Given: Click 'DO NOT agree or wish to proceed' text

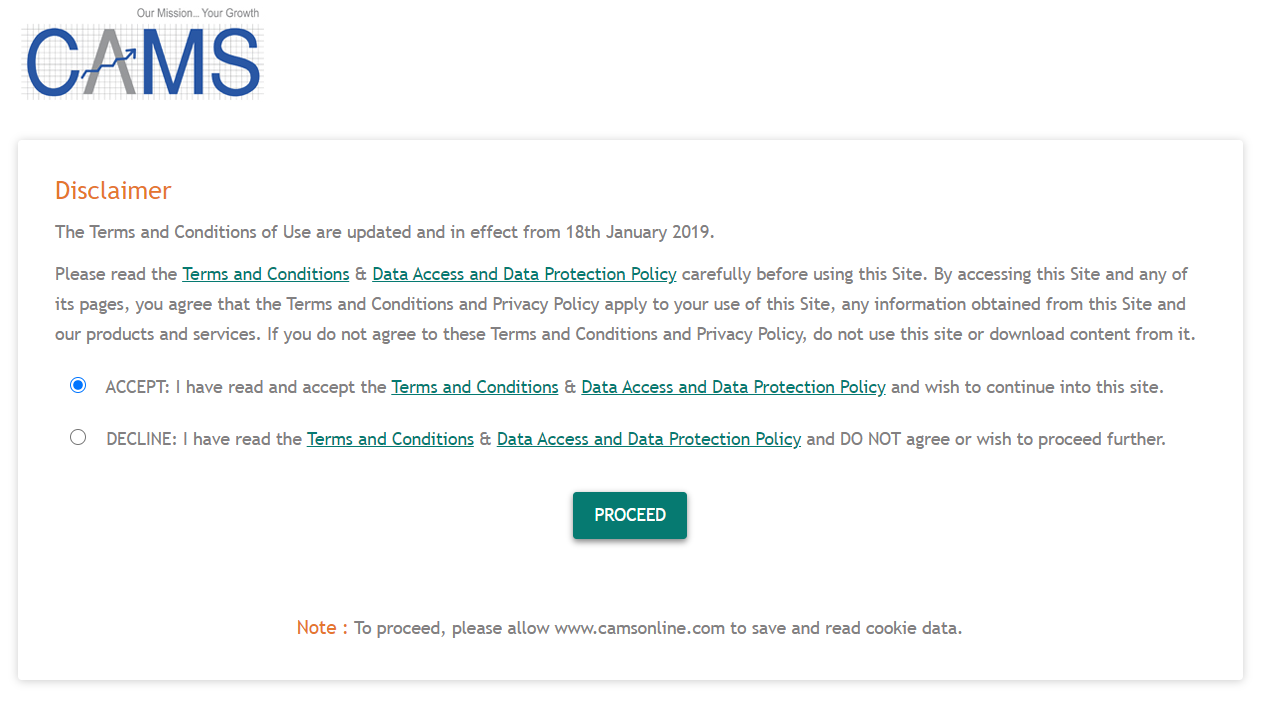Looking at the screenshot, I should (985, 439).
